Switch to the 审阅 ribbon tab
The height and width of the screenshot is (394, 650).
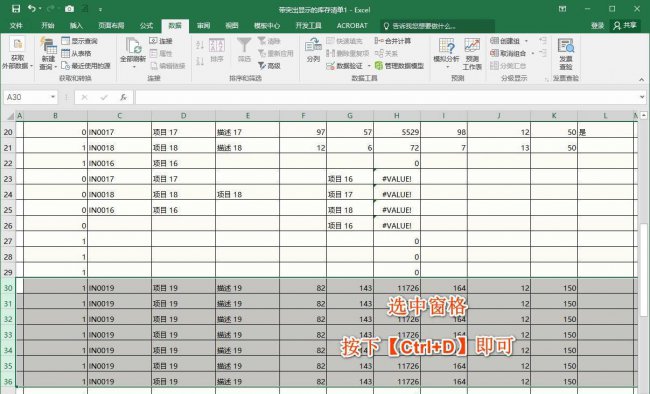[x=203, y=26]
